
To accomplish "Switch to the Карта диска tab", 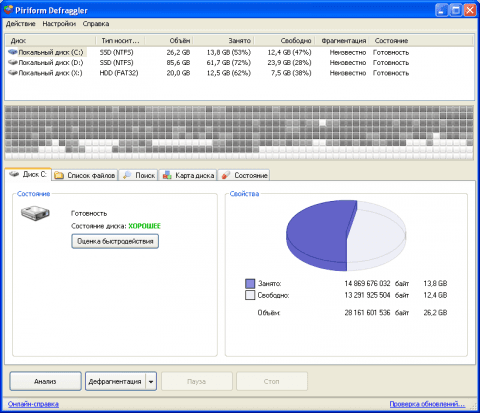I will pos(188,175).
